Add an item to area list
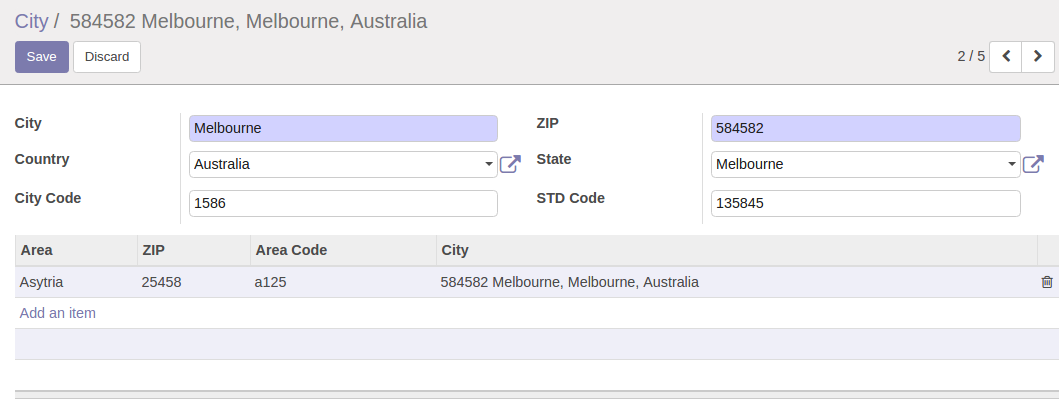 coord(57,313)
